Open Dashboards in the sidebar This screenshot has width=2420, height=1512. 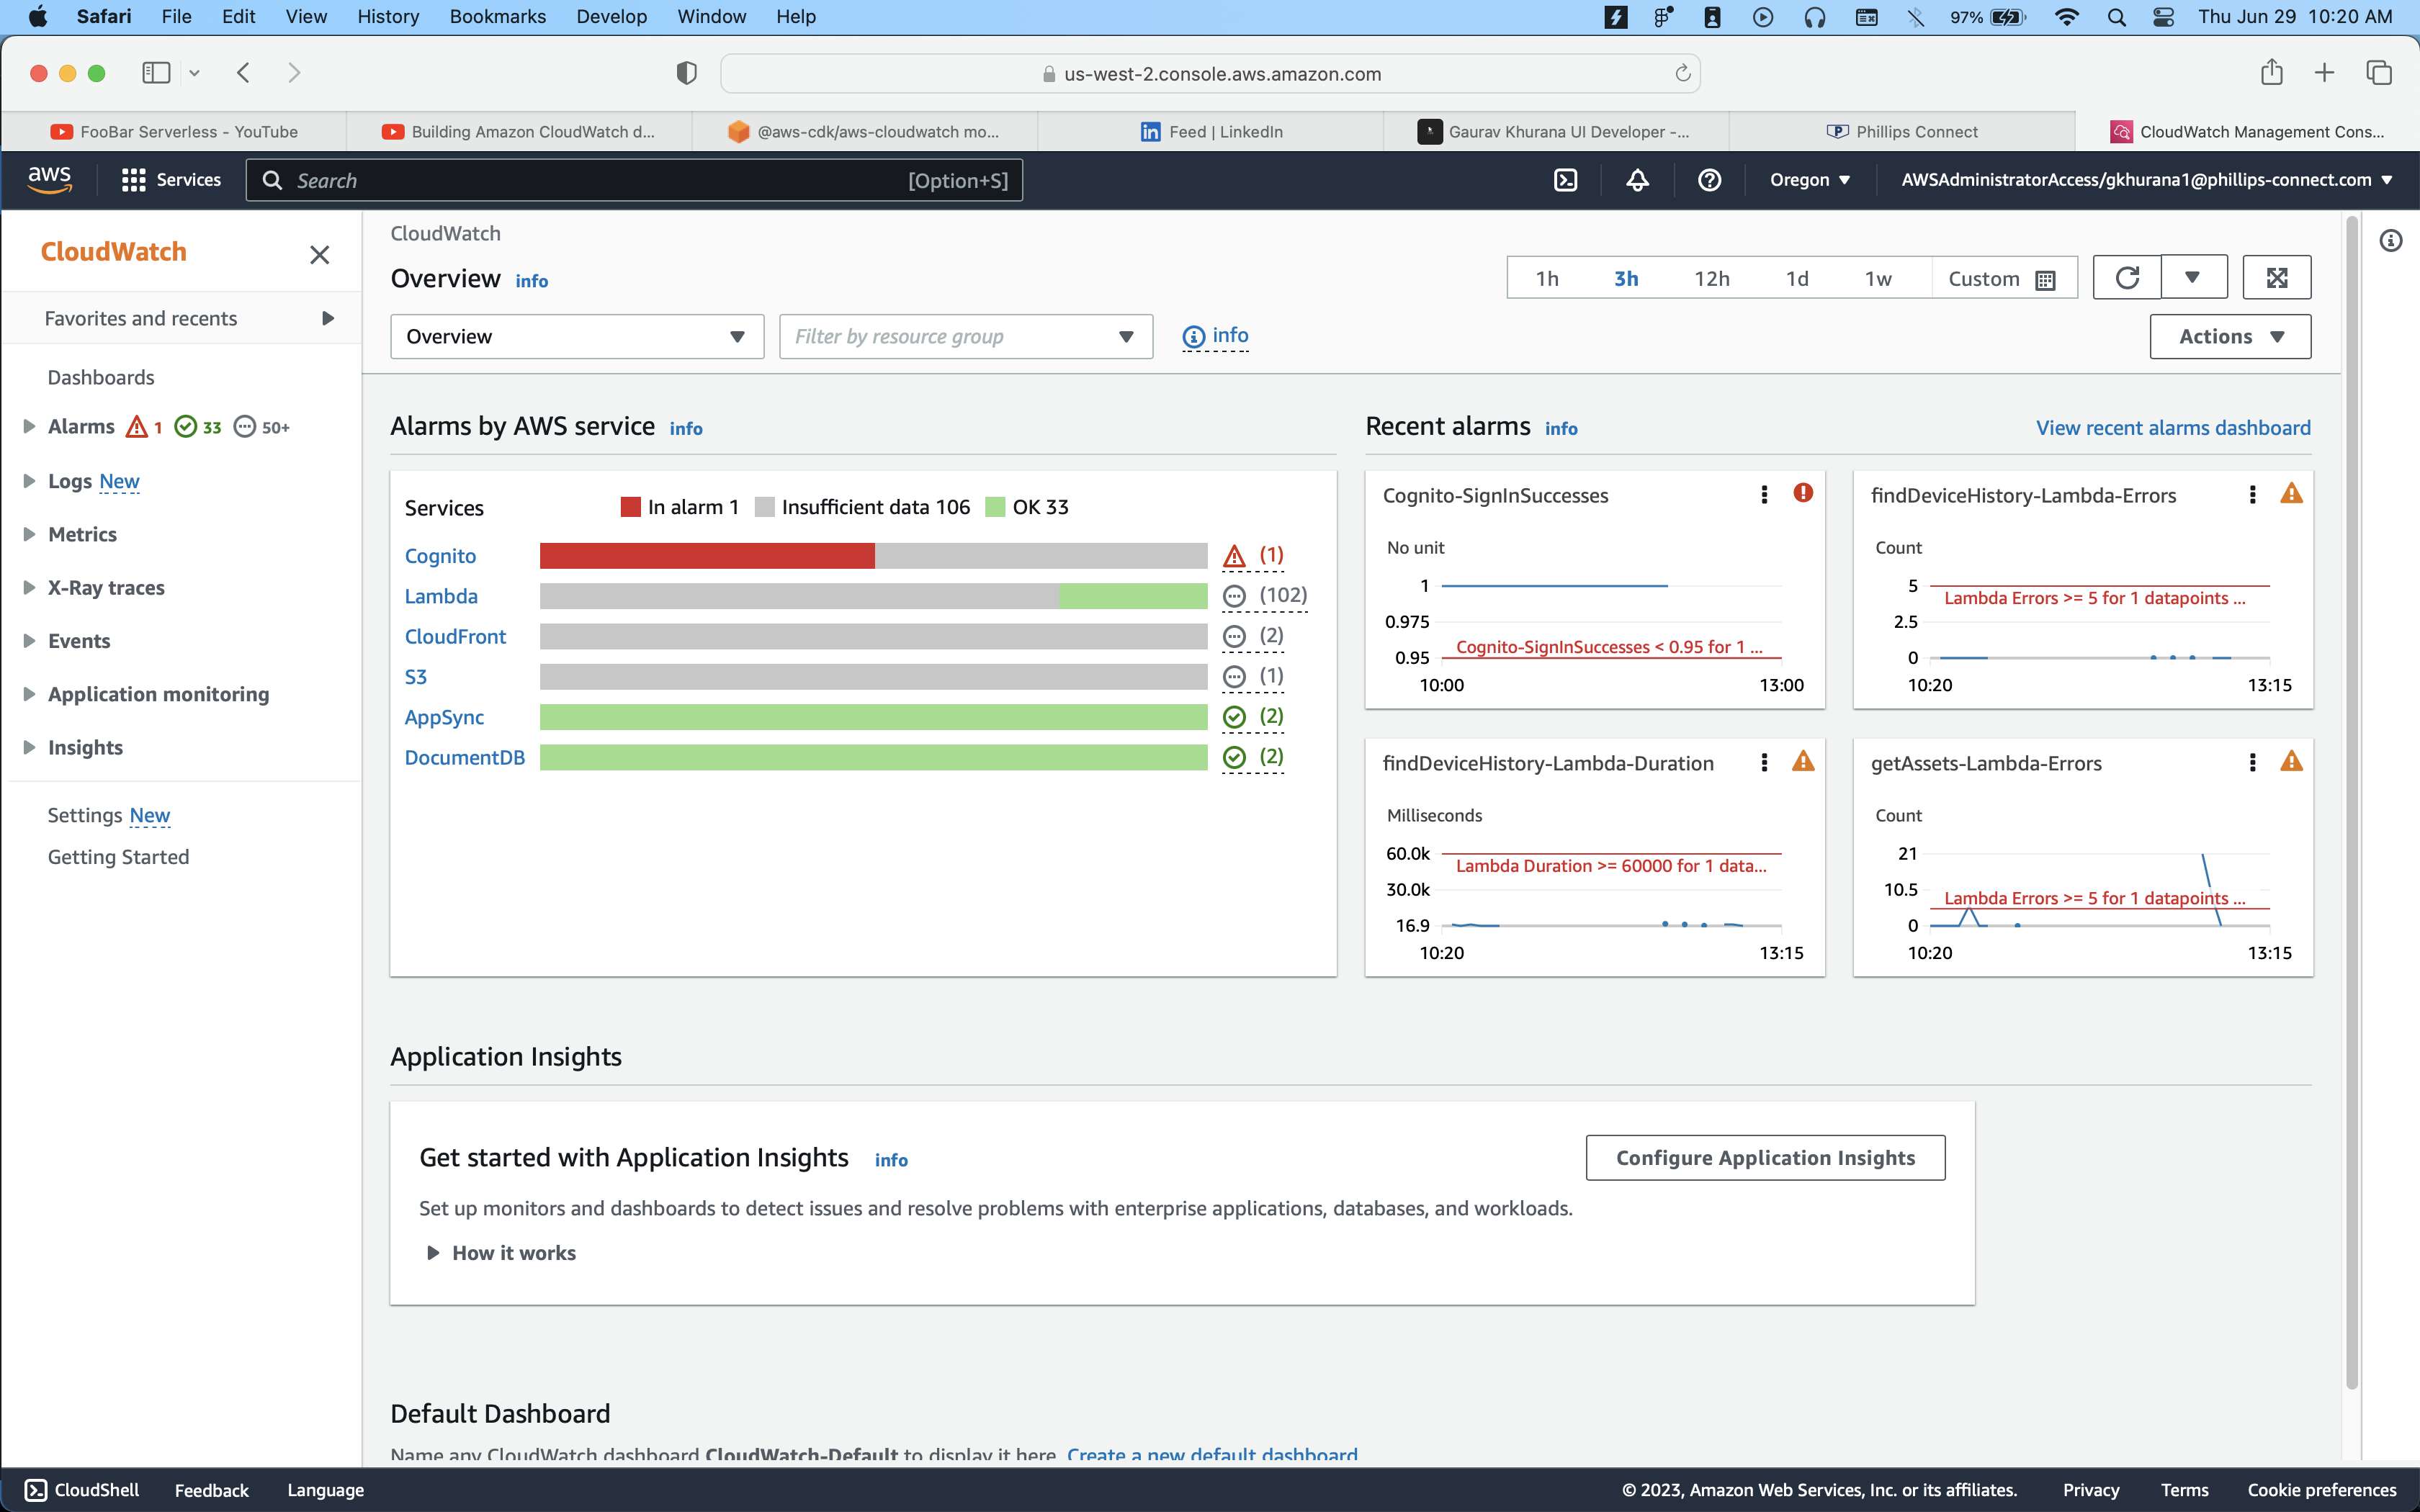[101, 378]
